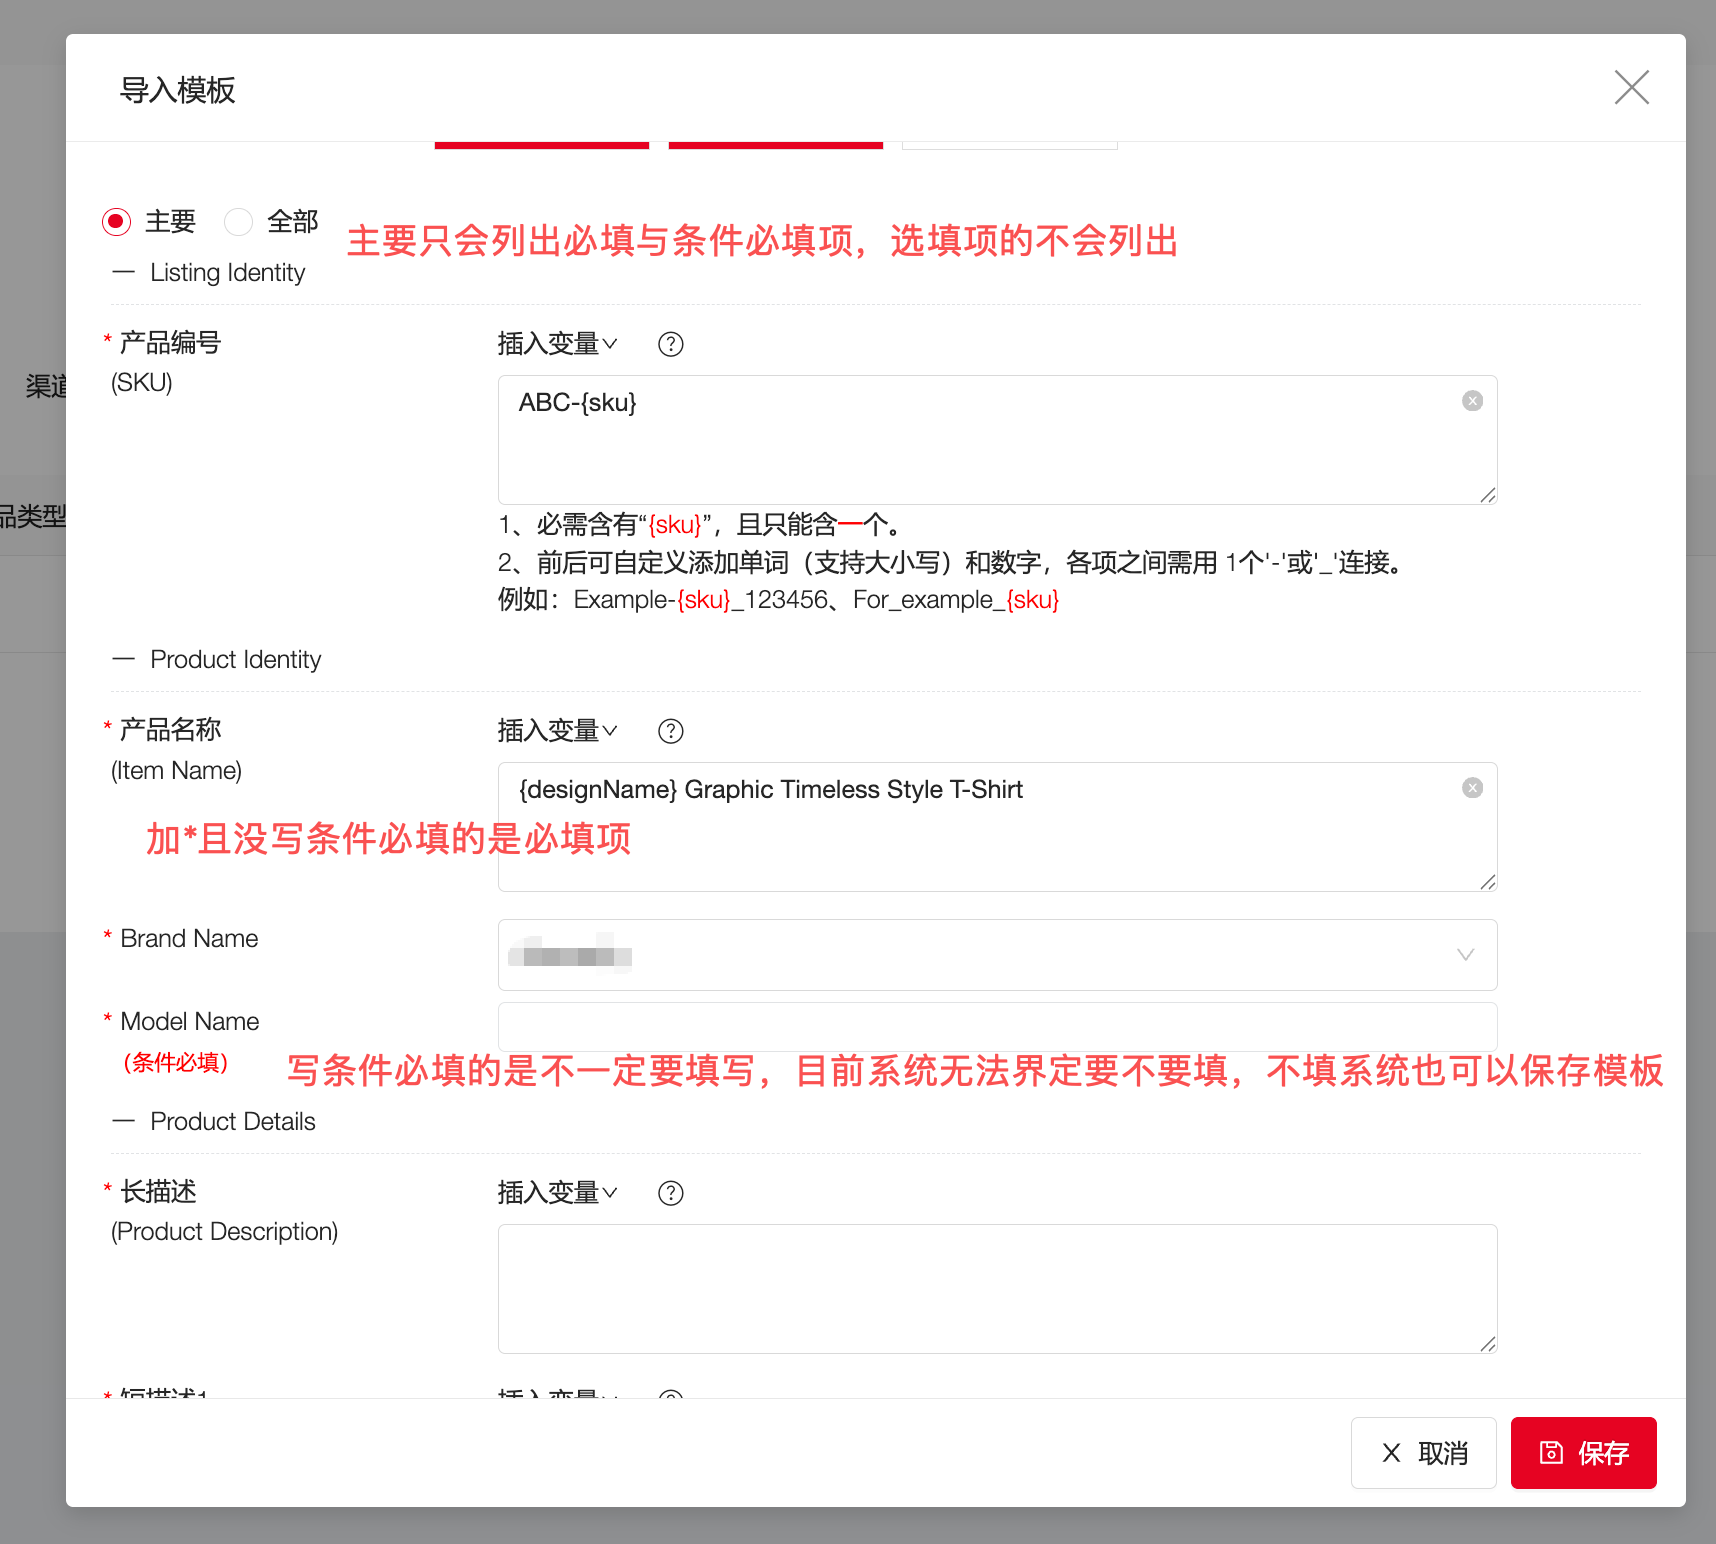Click help icon beside SKU insert variable
This screenshot has height=1544, width=1716.
click(671, 344)
